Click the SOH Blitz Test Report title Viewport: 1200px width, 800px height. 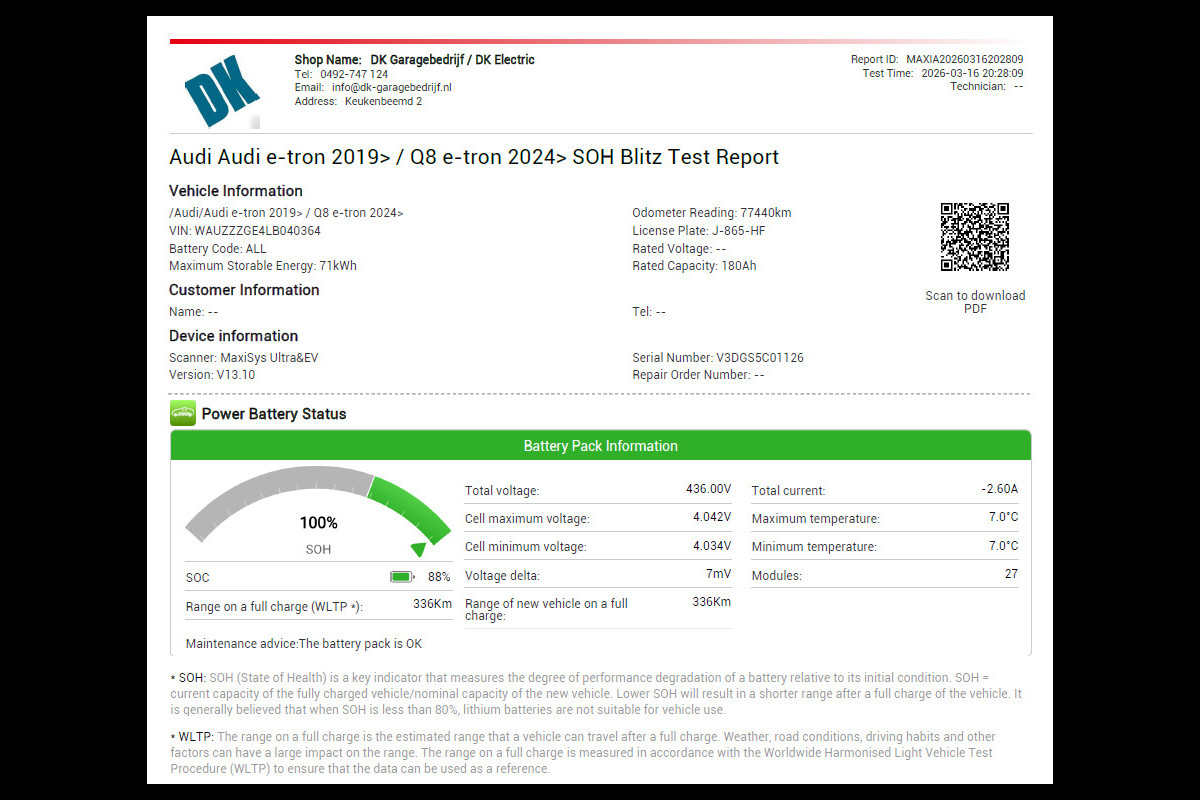[x=474, y=157]
